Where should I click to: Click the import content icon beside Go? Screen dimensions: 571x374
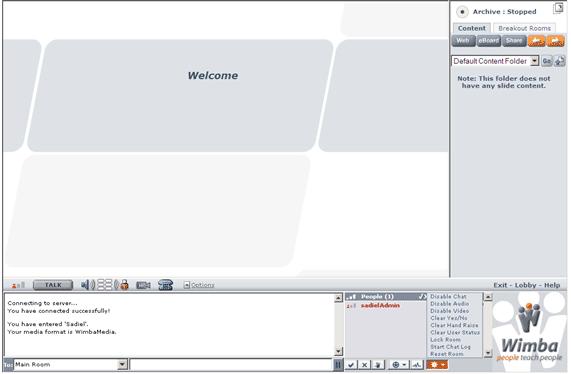point(559,61)
